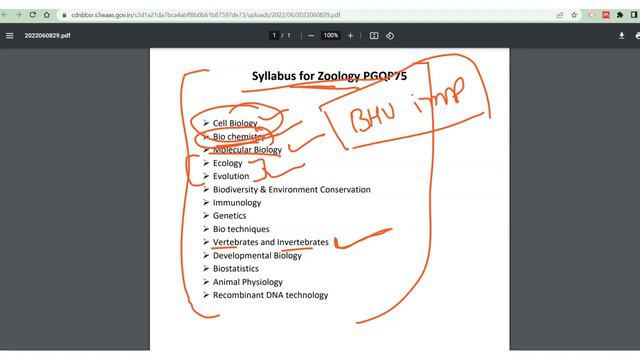Viewport: 640px width, 360px height.
Task: Reload the page
Action: (33, 15)
